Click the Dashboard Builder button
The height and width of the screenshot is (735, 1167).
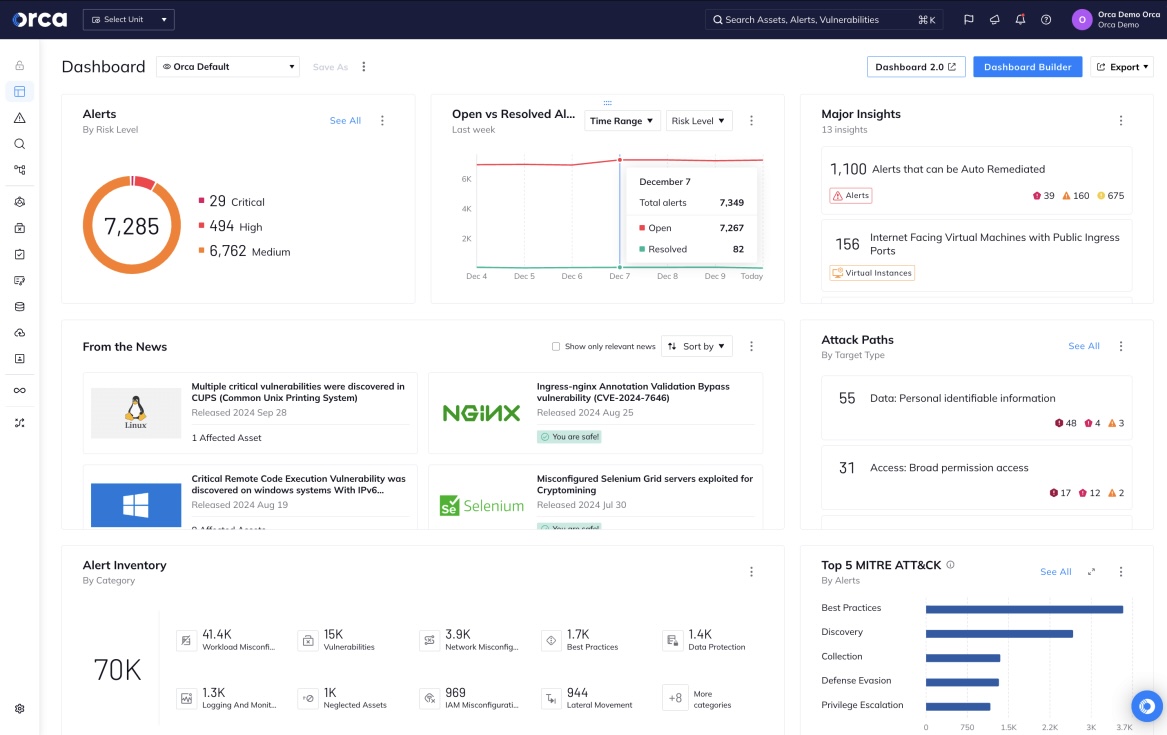tap(1028, 67)
